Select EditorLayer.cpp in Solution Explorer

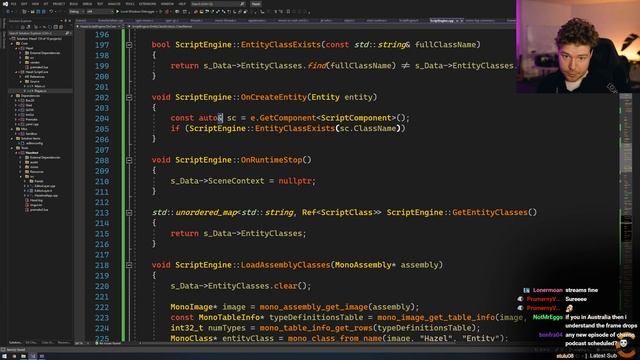pos(44,186)
